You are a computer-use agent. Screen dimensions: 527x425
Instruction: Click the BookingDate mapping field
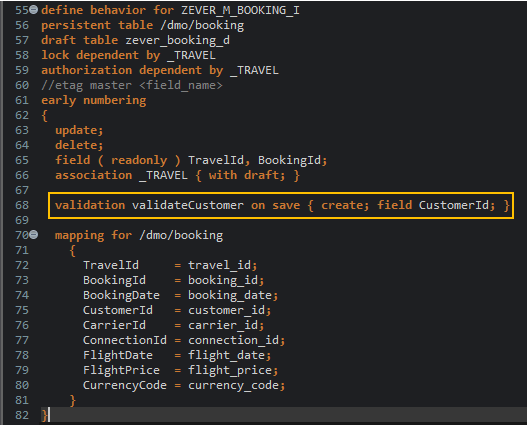coord(121,295)
